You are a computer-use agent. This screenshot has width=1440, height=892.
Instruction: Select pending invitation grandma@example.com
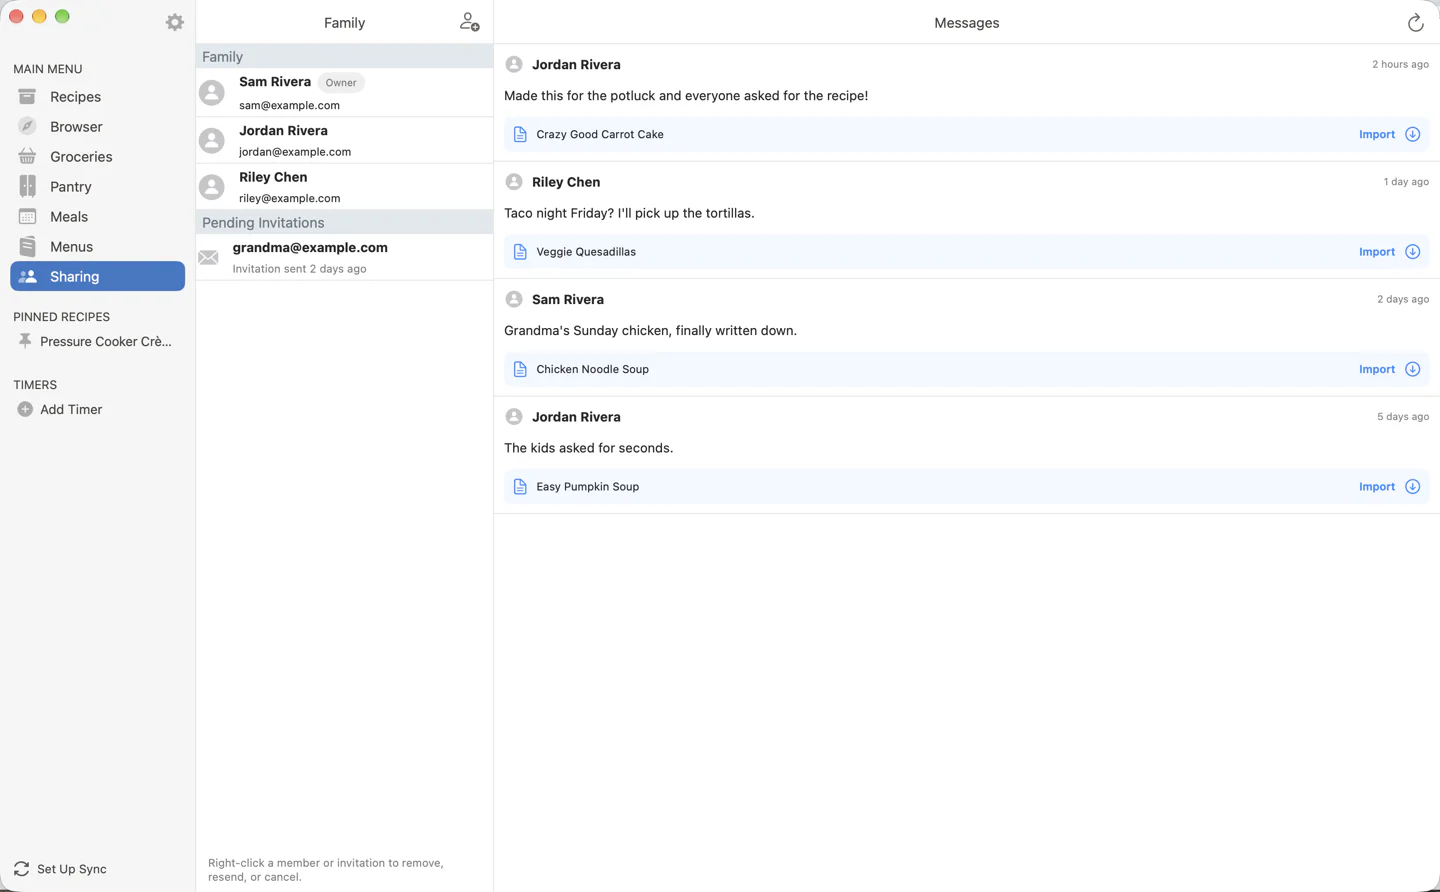[344, 257]
